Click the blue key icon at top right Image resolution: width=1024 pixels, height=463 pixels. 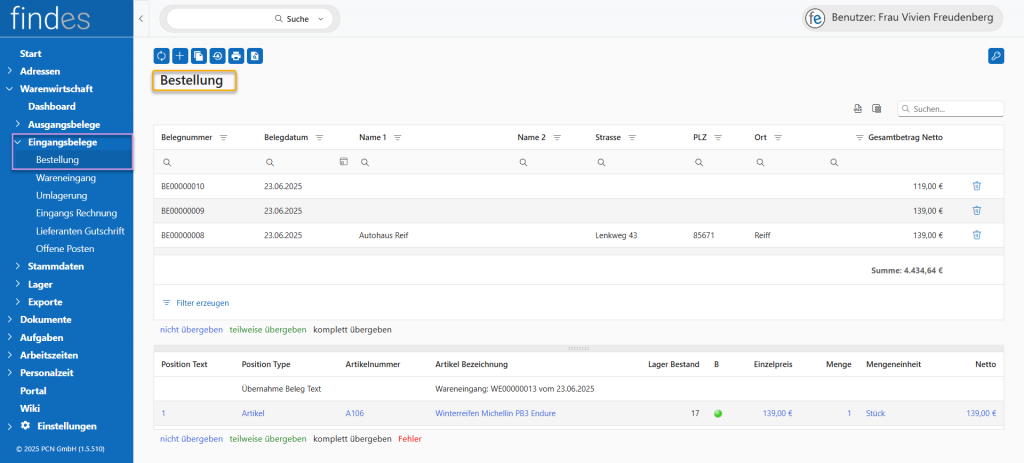click(995, 56)
